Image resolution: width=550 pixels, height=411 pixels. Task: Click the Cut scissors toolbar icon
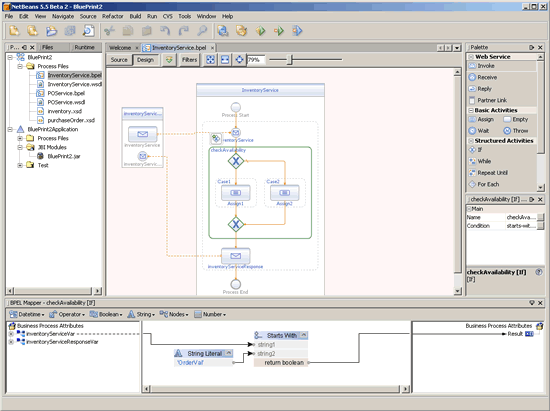[109, 31]
